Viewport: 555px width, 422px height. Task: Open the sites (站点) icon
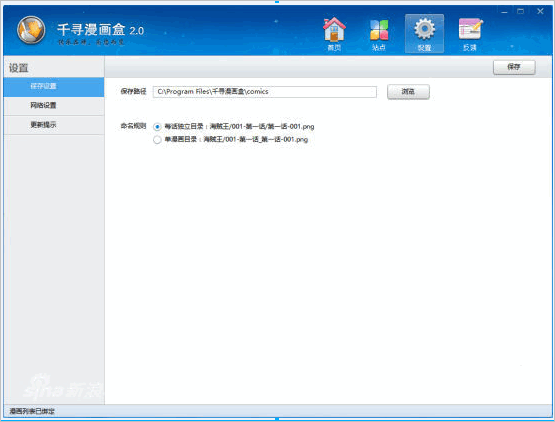(x=379, y=34)
